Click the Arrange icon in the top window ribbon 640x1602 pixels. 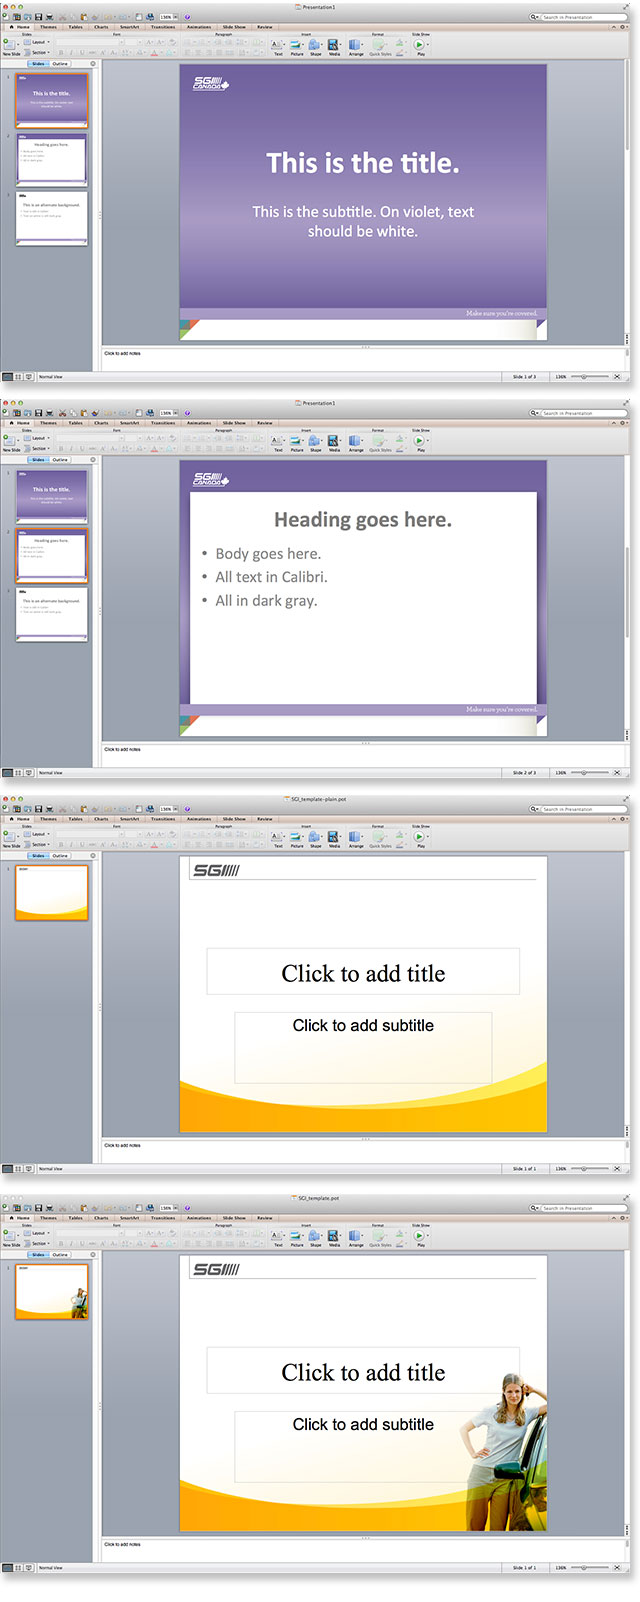click(x=355, y=45)
